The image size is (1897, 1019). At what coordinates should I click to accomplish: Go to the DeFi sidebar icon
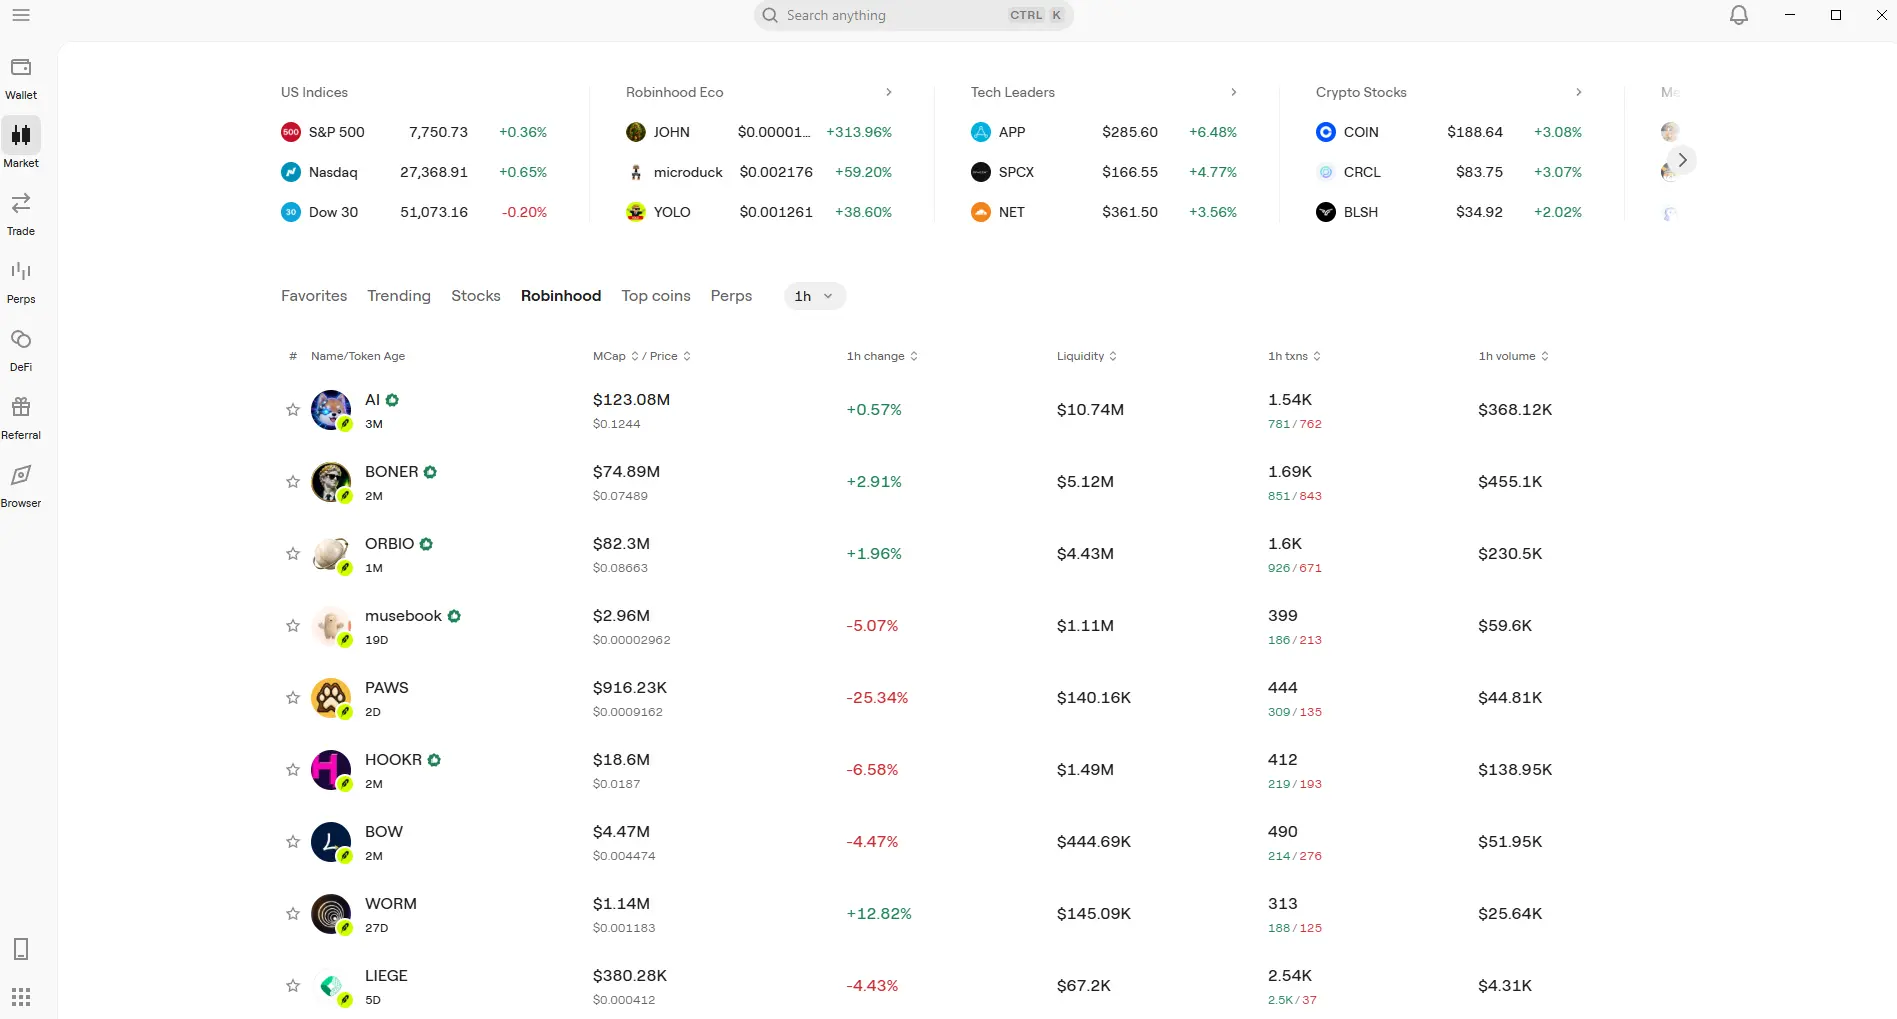(x=21, y=340)
